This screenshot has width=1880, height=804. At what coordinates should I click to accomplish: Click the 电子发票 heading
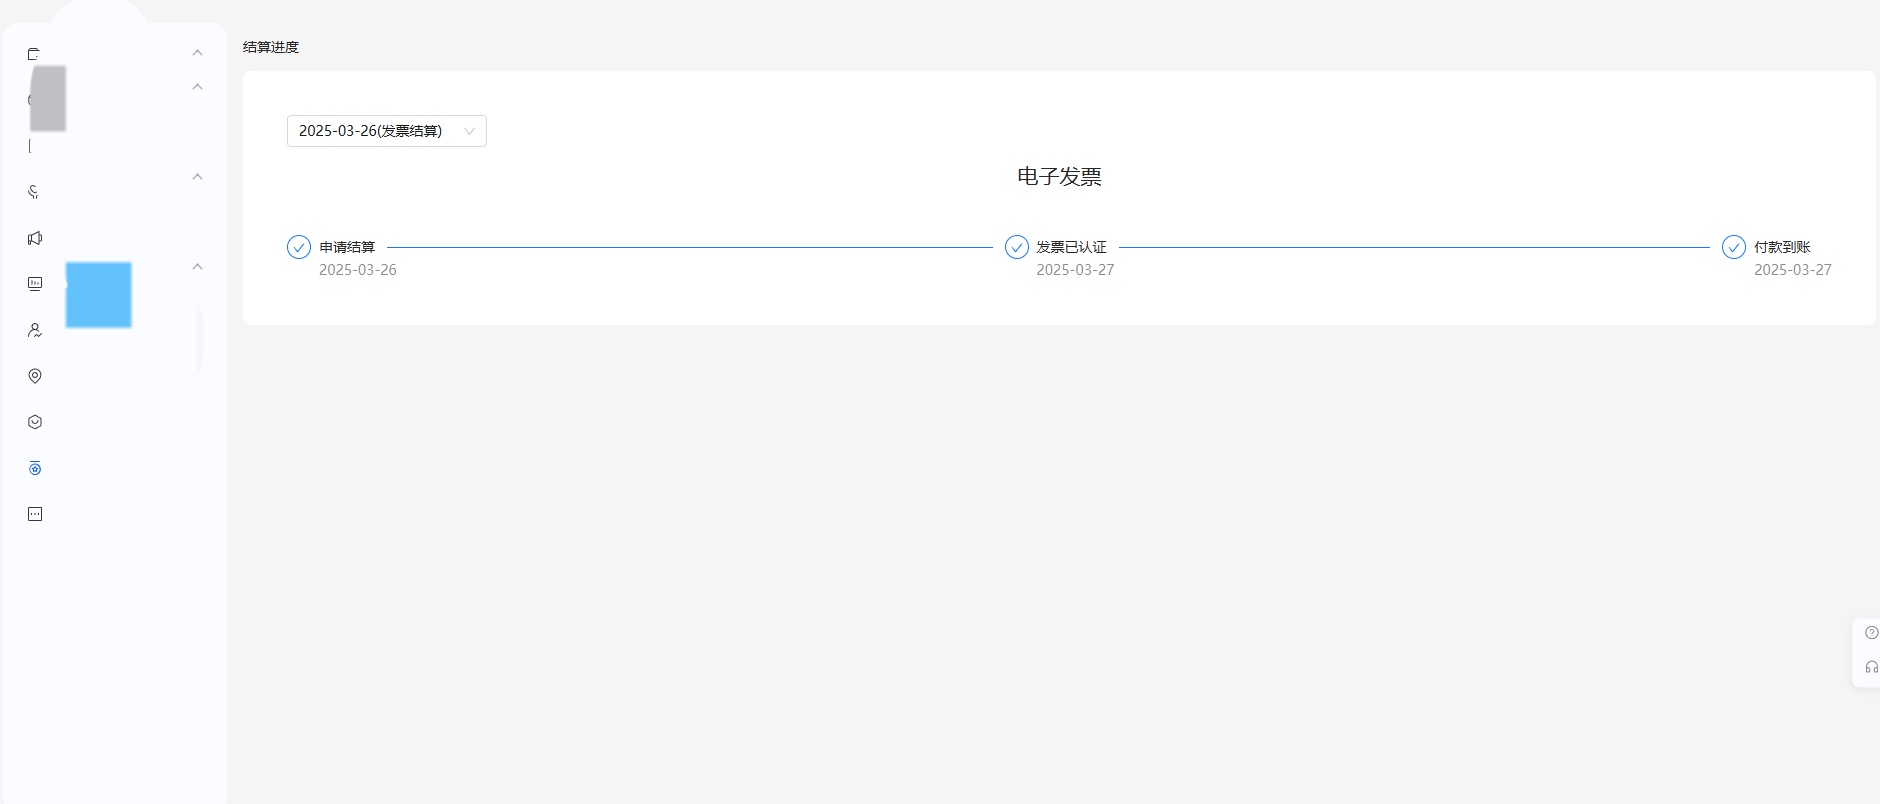(1059, 177)
